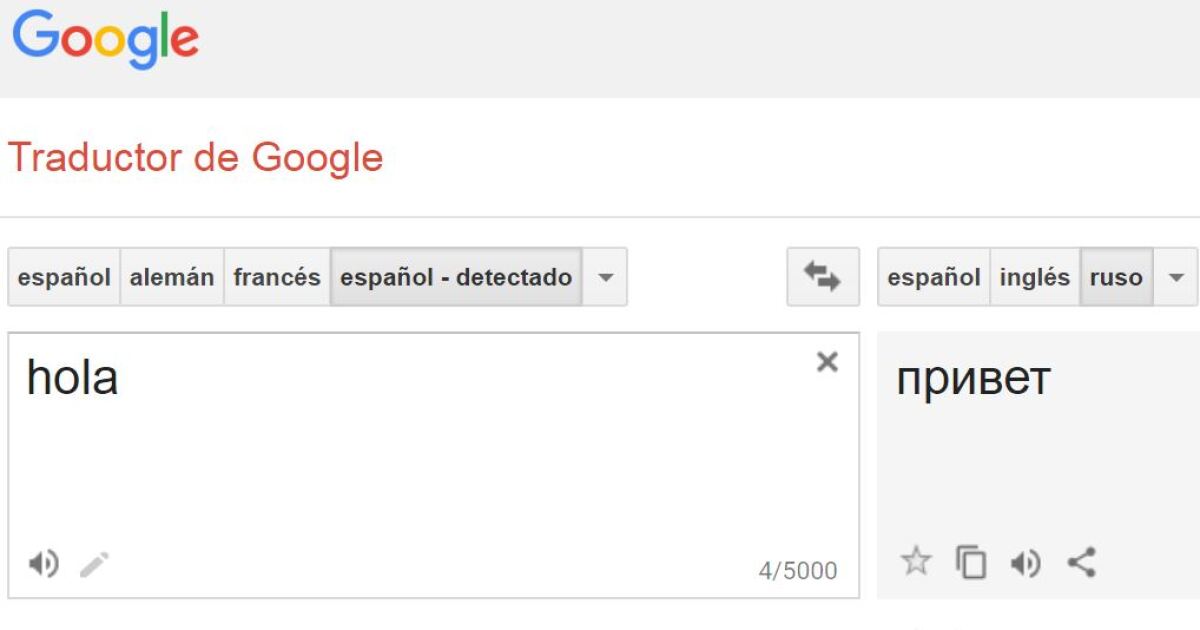This screenshot has height=630, width=1200.
Task: Open the Traductor de Google title link
Action: click(x=195, y=158)
